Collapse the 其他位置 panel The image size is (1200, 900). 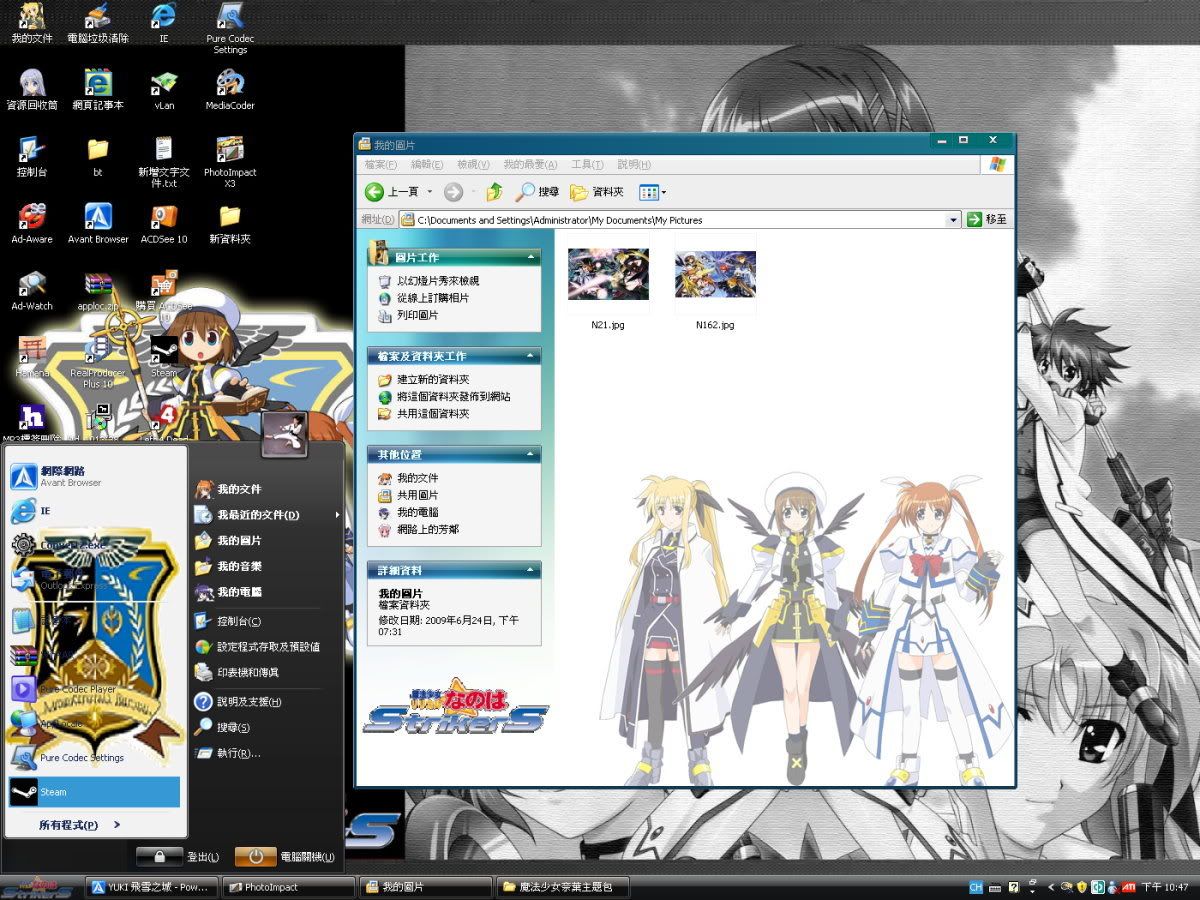530,454
